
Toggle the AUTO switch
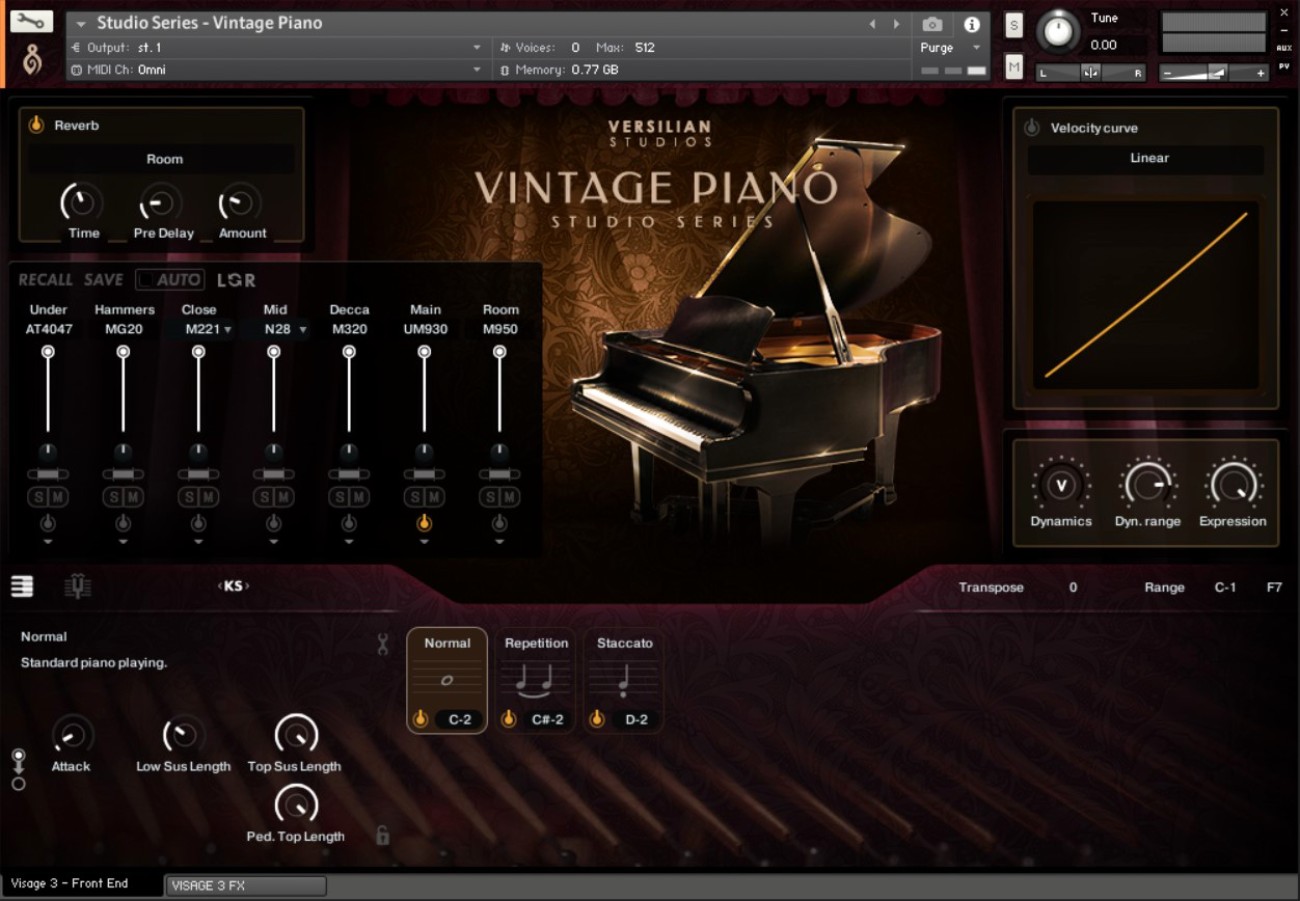tap(170, 280)
